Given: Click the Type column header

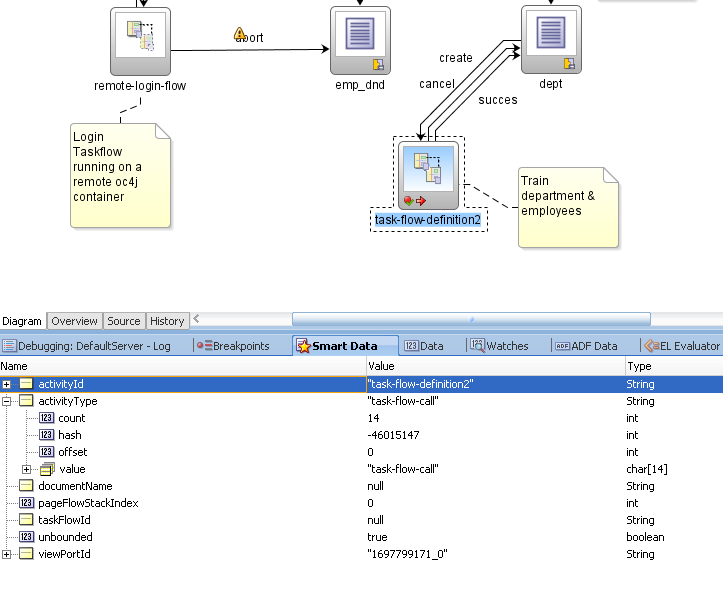Looking at the screenshot, I should 674,366.
